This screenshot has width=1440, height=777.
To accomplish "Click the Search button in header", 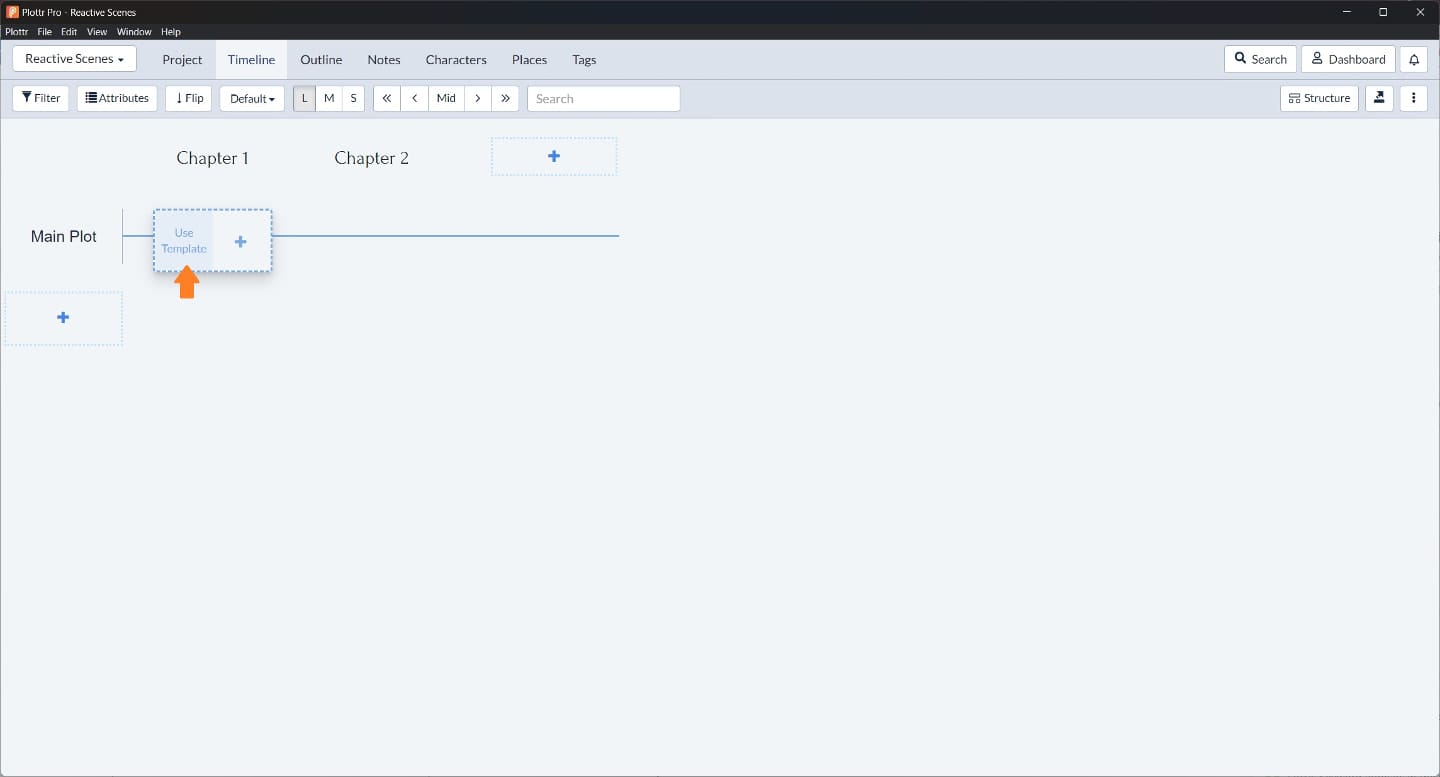I will 1260,59.
